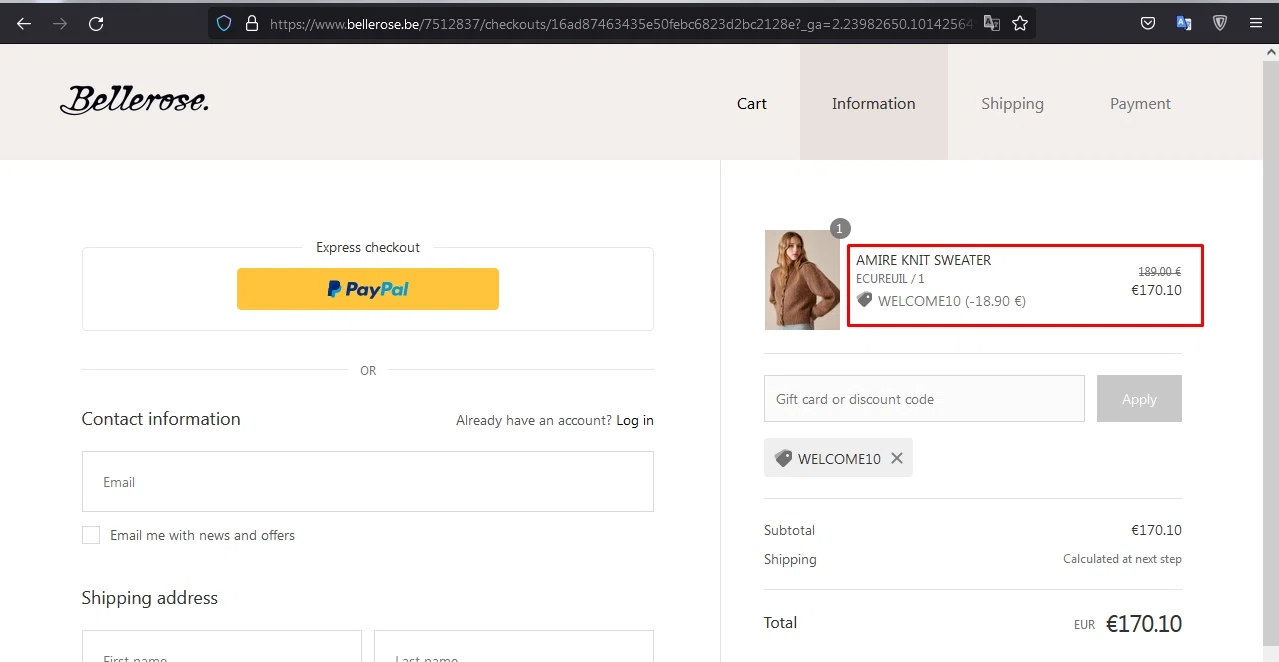Viewport: 1279px width, 662px height.
Task: Reload the page with the refresh icon
Action: 96,23
